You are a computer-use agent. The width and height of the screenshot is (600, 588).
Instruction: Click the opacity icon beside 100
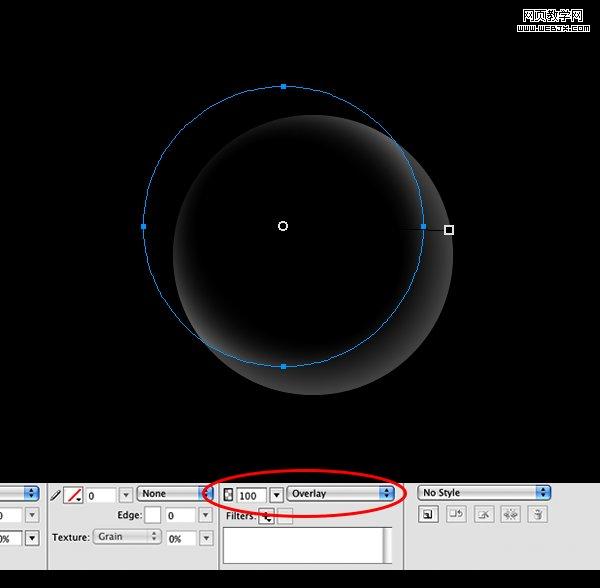click(x=228, y=494)
